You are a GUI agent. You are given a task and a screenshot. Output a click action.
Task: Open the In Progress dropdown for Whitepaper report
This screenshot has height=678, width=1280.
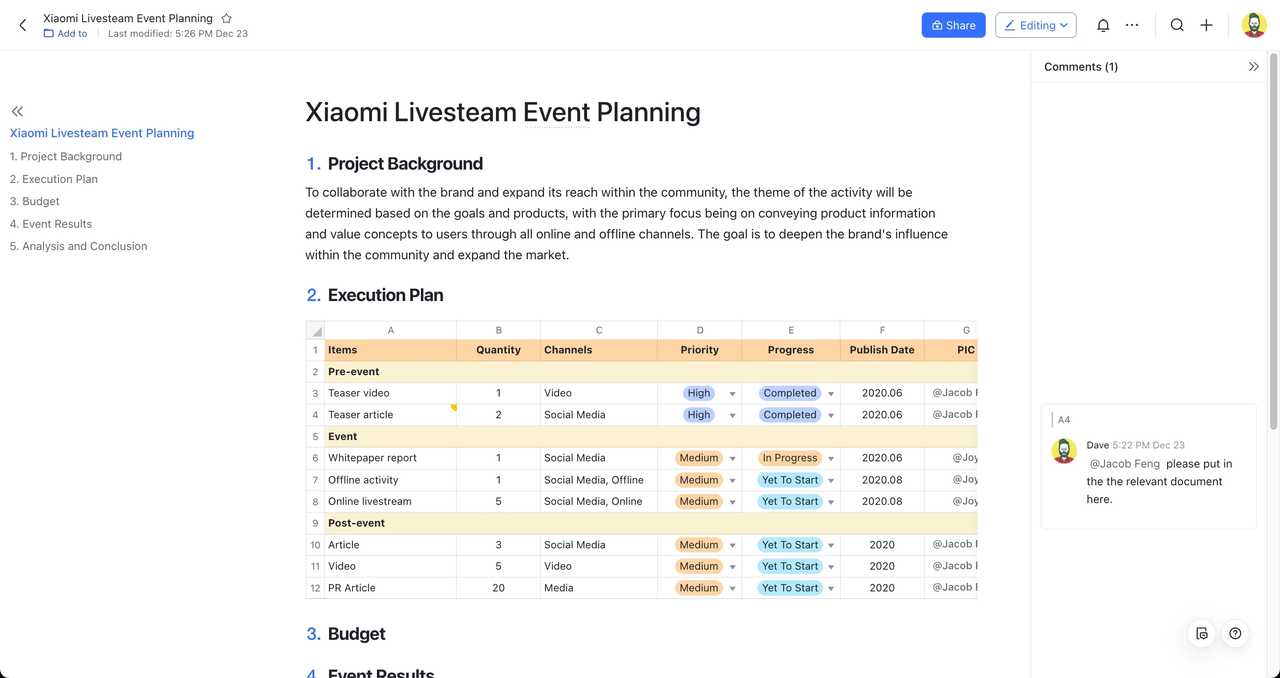point(831,458)
